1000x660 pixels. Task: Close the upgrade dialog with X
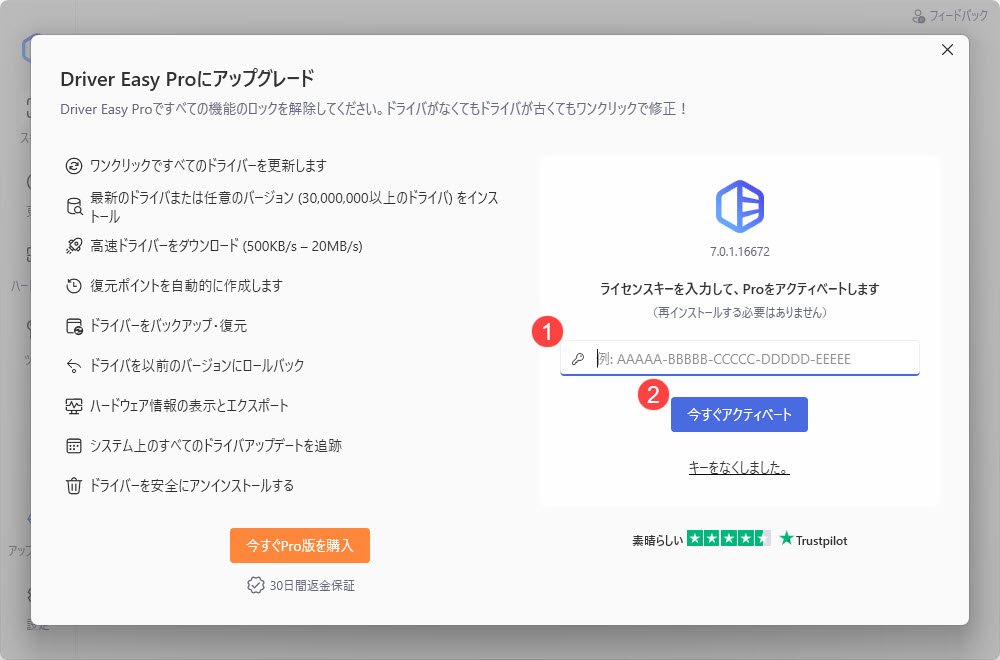(x=947, y=50)
